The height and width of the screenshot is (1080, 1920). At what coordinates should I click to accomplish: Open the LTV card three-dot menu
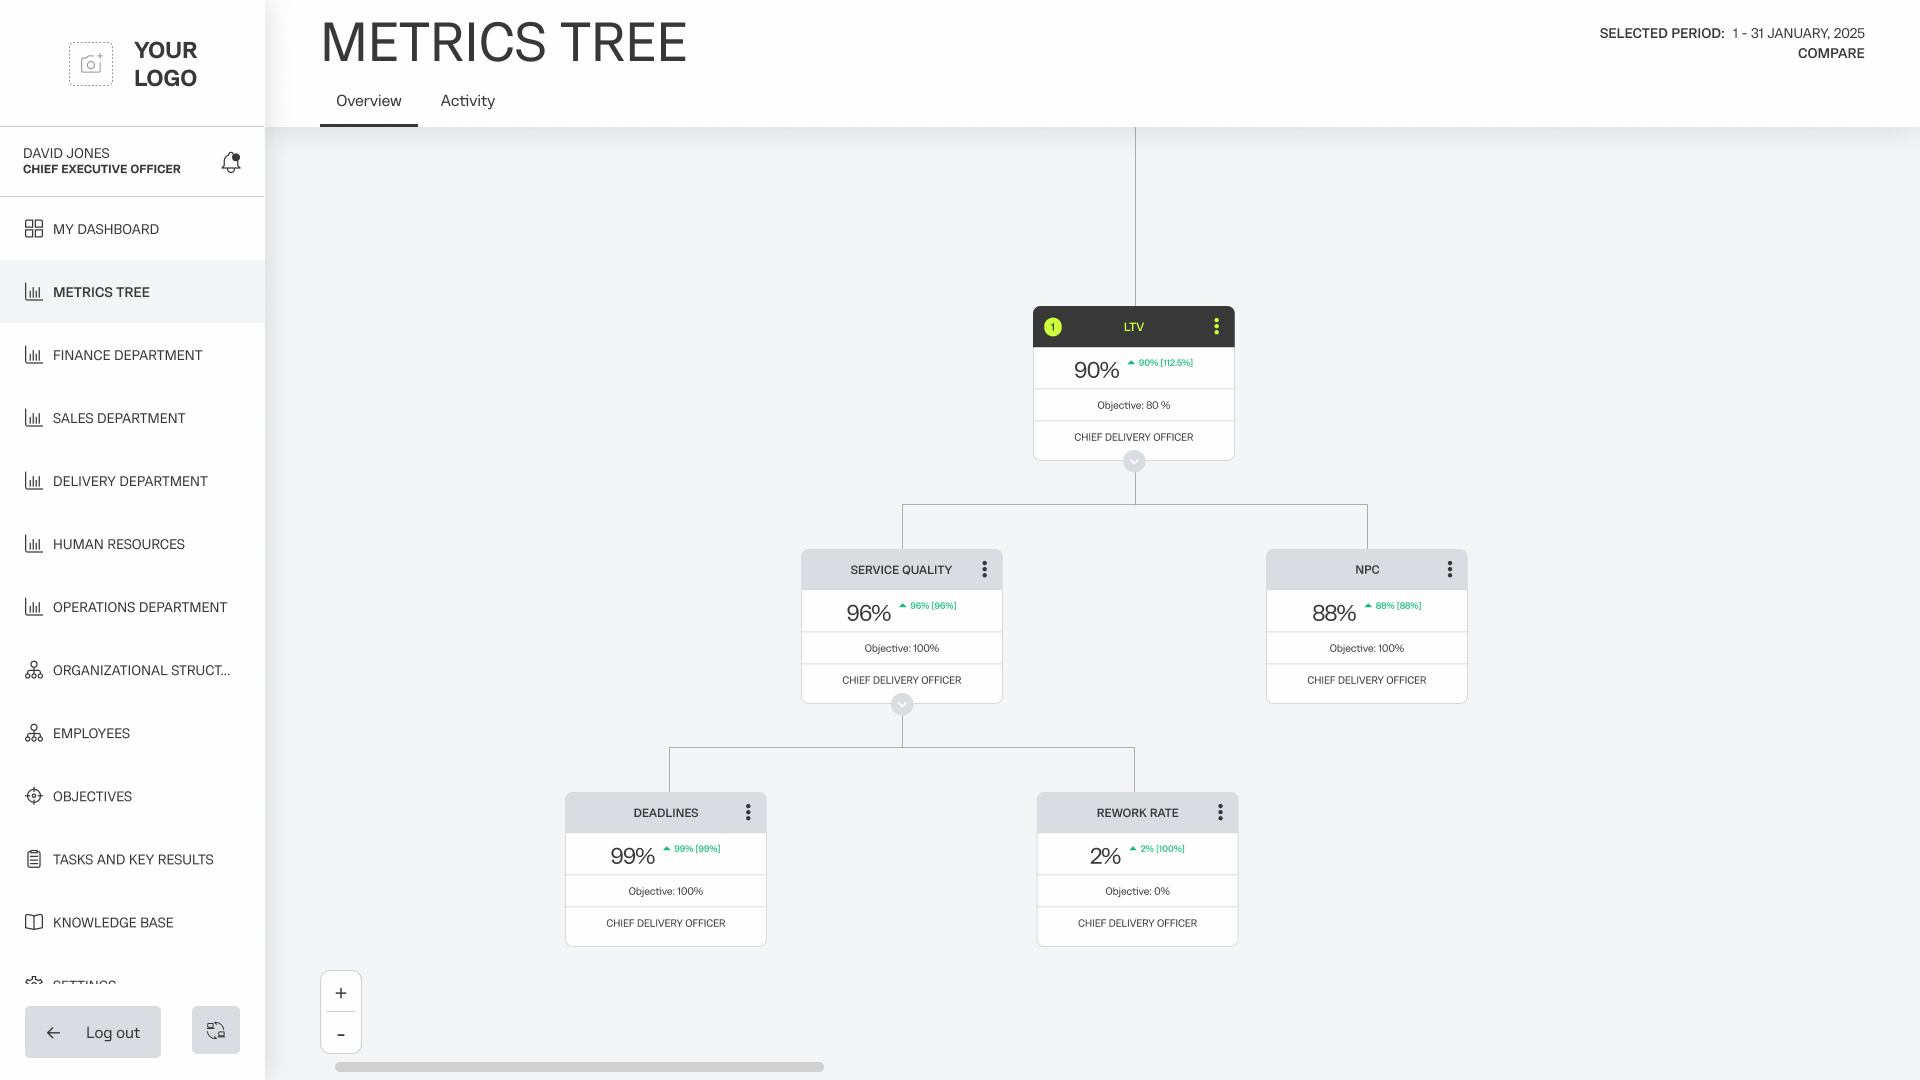click(x=1216, y=327)
